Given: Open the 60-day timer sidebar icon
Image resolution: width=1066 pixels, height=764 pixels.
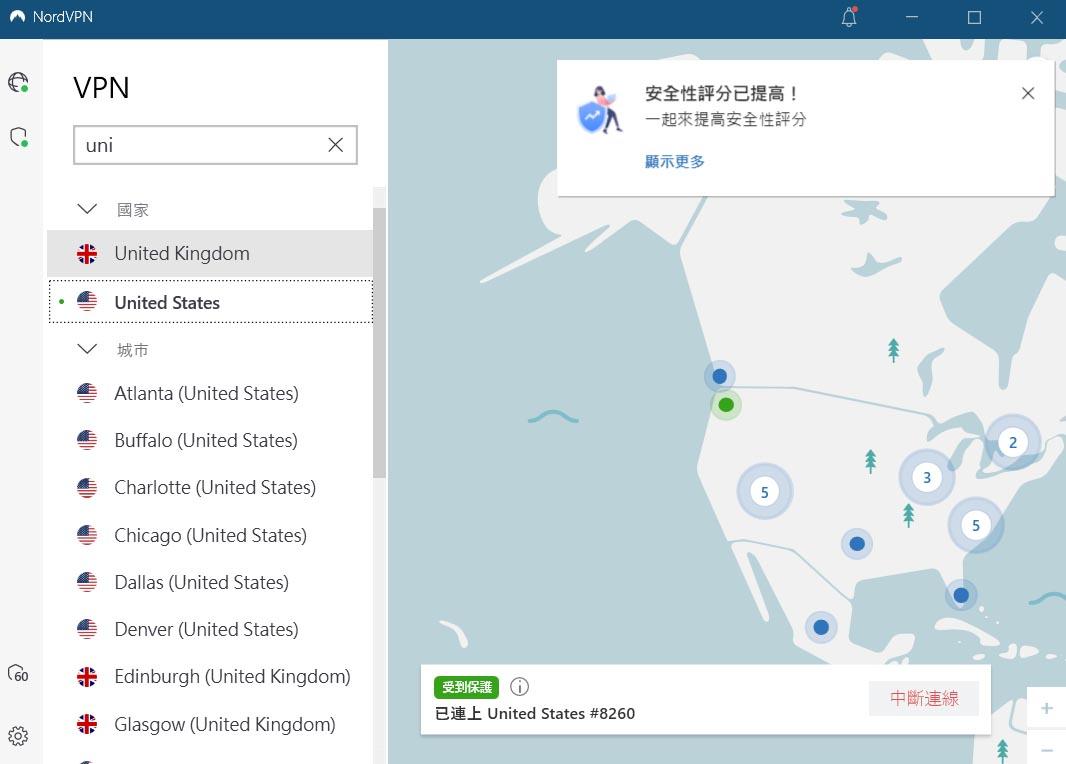Looking at the screenshot, I should coord(18,673).
